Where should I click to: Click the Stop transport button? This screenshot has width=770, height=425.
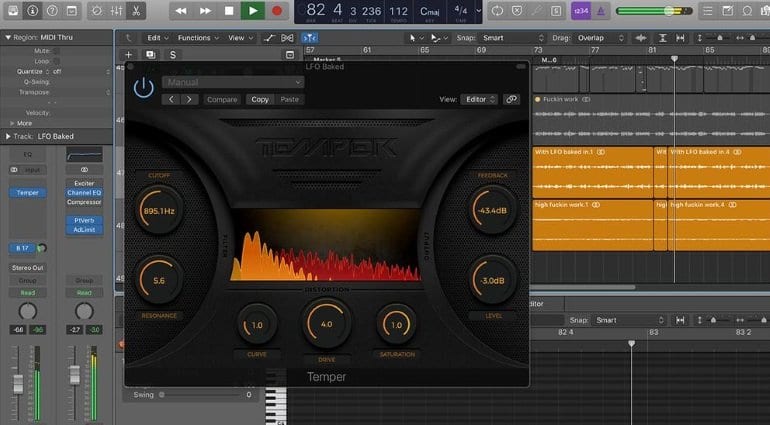point(229,11)
